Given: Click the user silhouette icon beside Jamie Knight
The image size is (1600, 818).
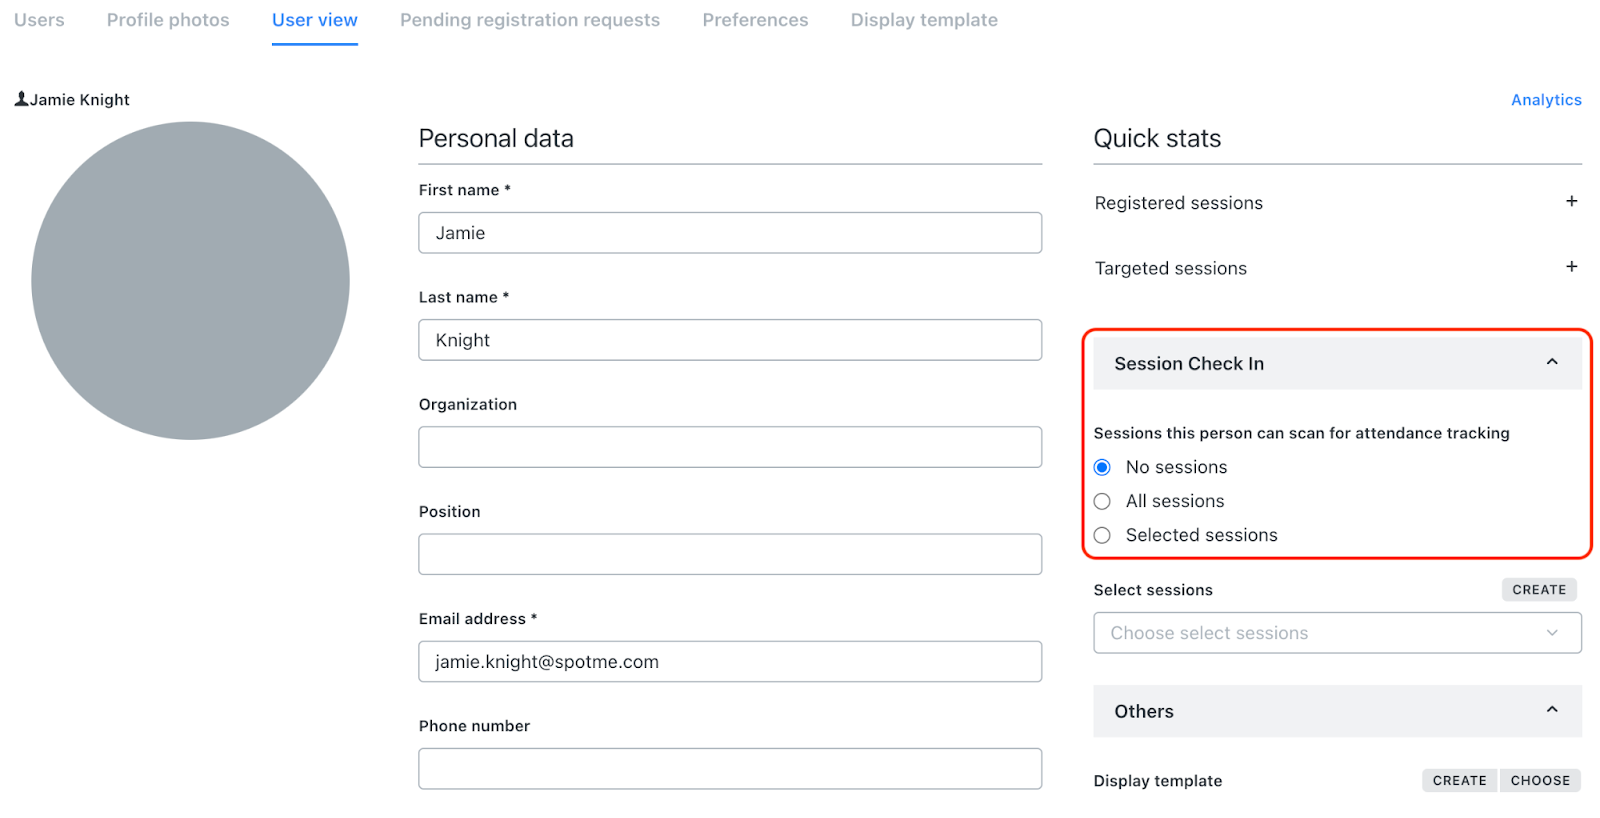Looking at the screenshot, I should [x=21, y=98].
